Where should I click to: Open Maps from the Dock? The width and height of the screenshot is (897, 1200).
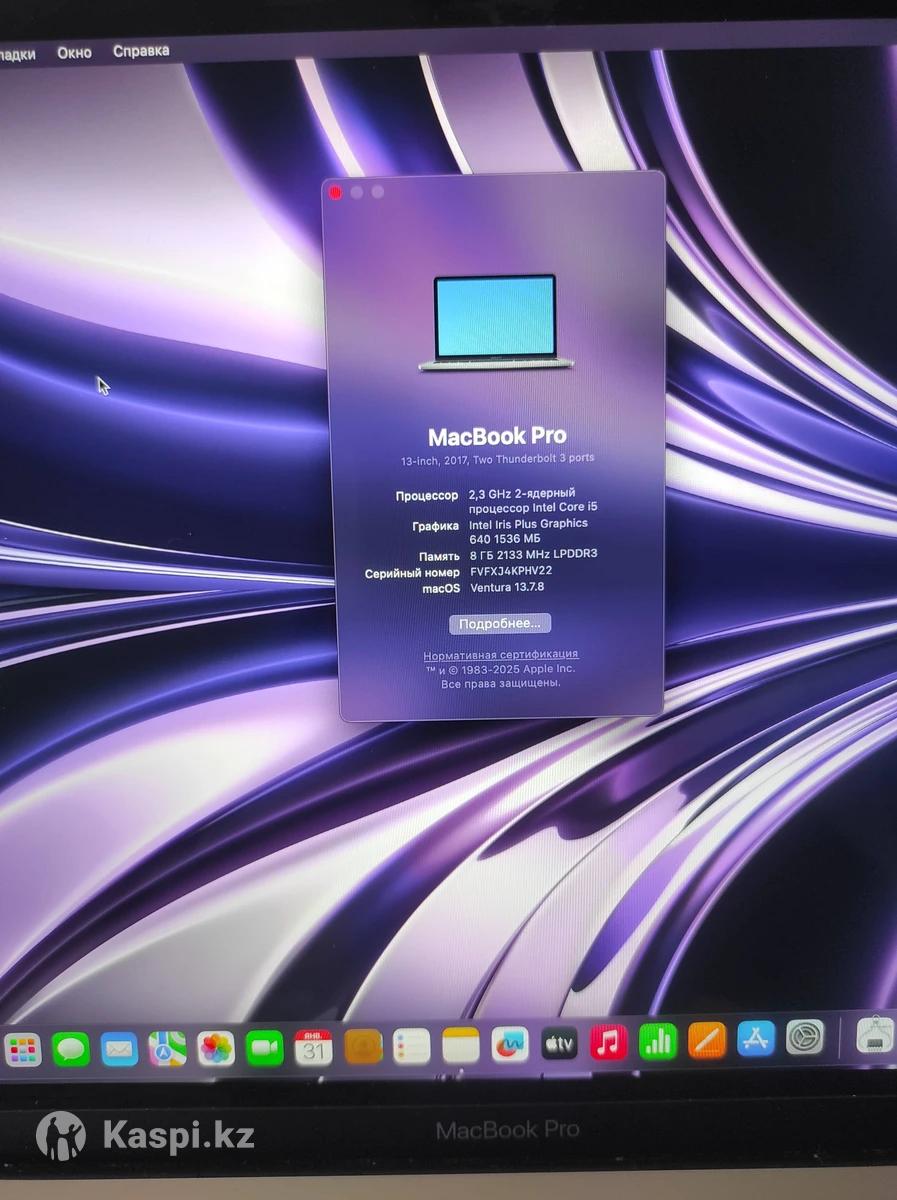167,1048
